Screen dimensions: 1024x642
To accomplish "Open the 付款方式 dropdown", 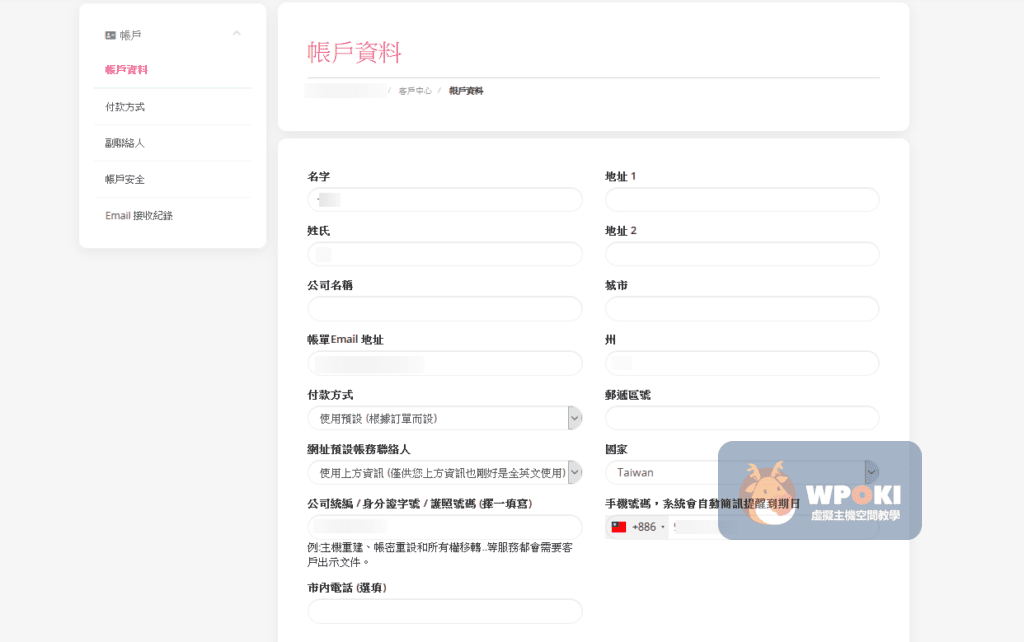I will (x=445, y=418).
